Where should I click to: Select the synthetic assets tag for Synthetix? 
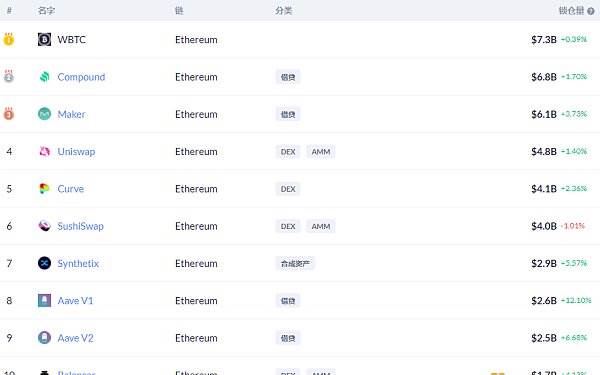coord(295,263)
